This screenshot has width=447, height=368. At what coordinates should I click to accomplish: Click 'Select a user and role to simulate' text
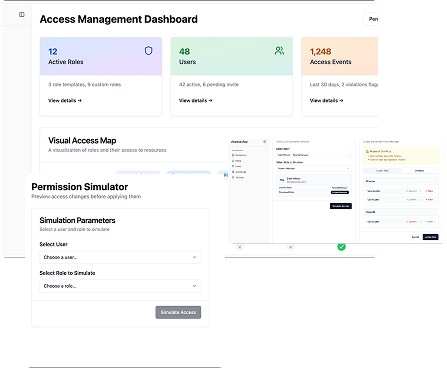point(74,229)
